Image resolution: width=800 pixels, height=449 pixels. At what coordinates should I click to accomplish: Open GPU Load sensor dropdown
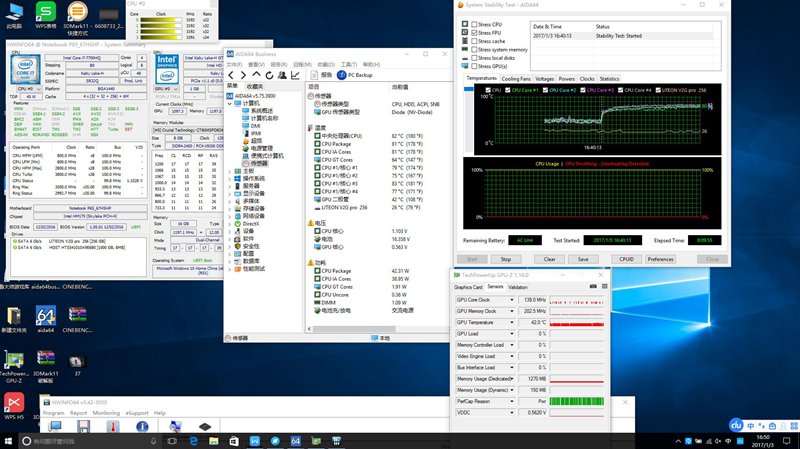click(512, 333)
